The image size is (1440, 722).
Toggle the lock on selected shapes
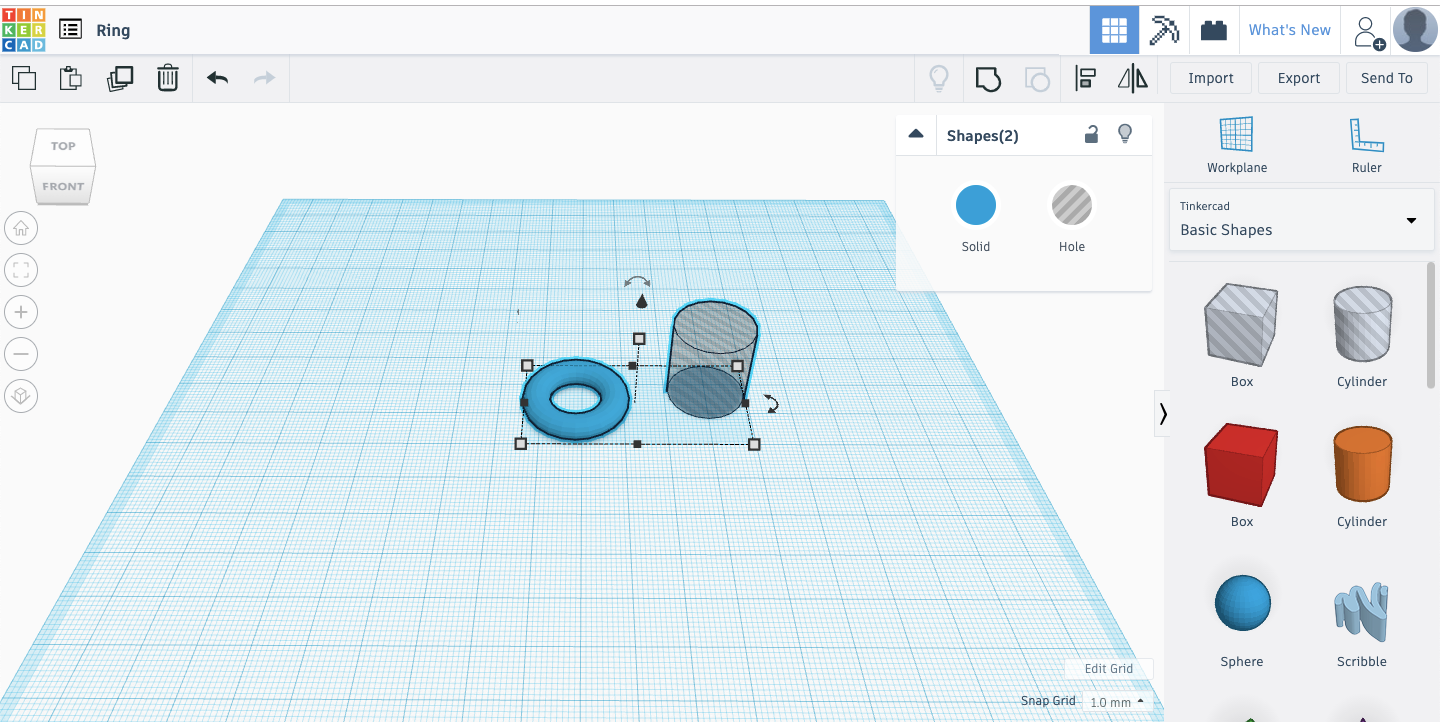tap(1091, 133)
